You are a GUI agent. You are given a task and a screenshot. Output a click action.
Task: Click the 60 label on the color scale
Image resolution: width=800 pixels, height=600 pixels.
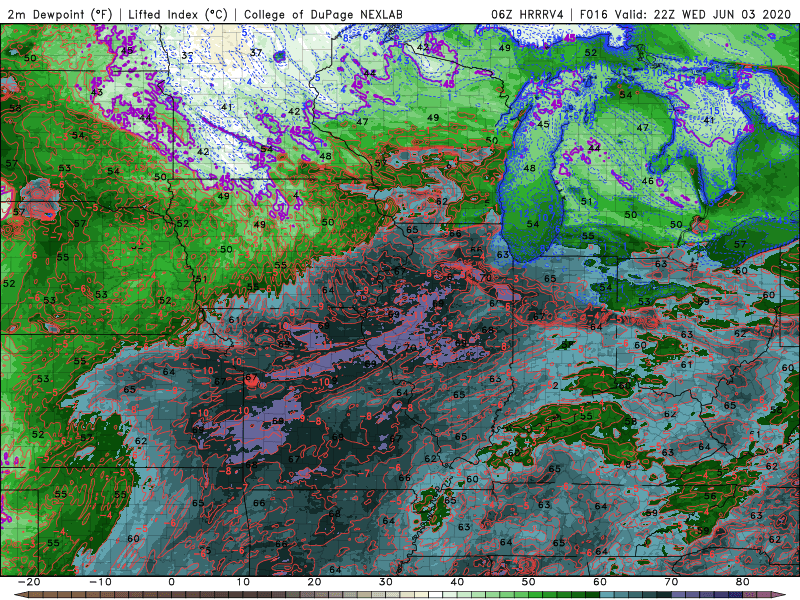tap(600, 582)
